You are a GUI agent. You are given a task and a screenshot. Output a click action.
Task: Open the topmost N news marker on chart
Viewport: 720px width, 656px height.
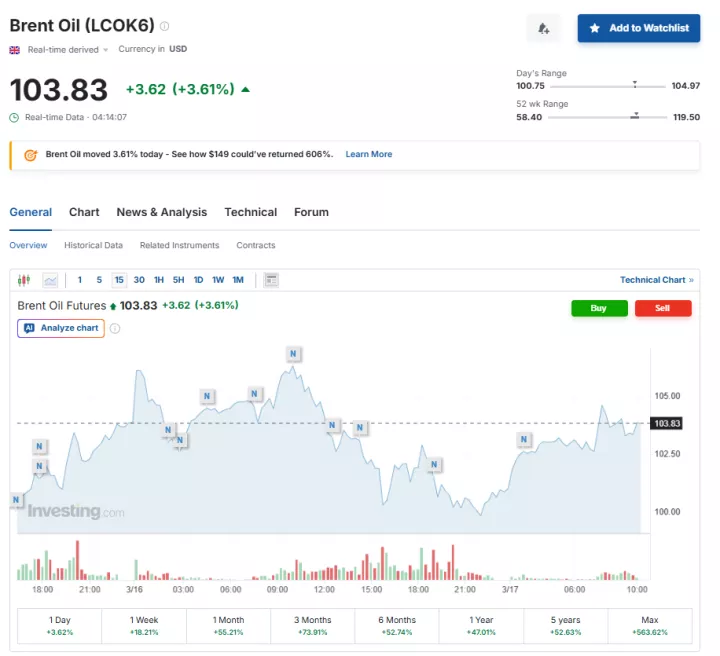(x=294, y=353)
